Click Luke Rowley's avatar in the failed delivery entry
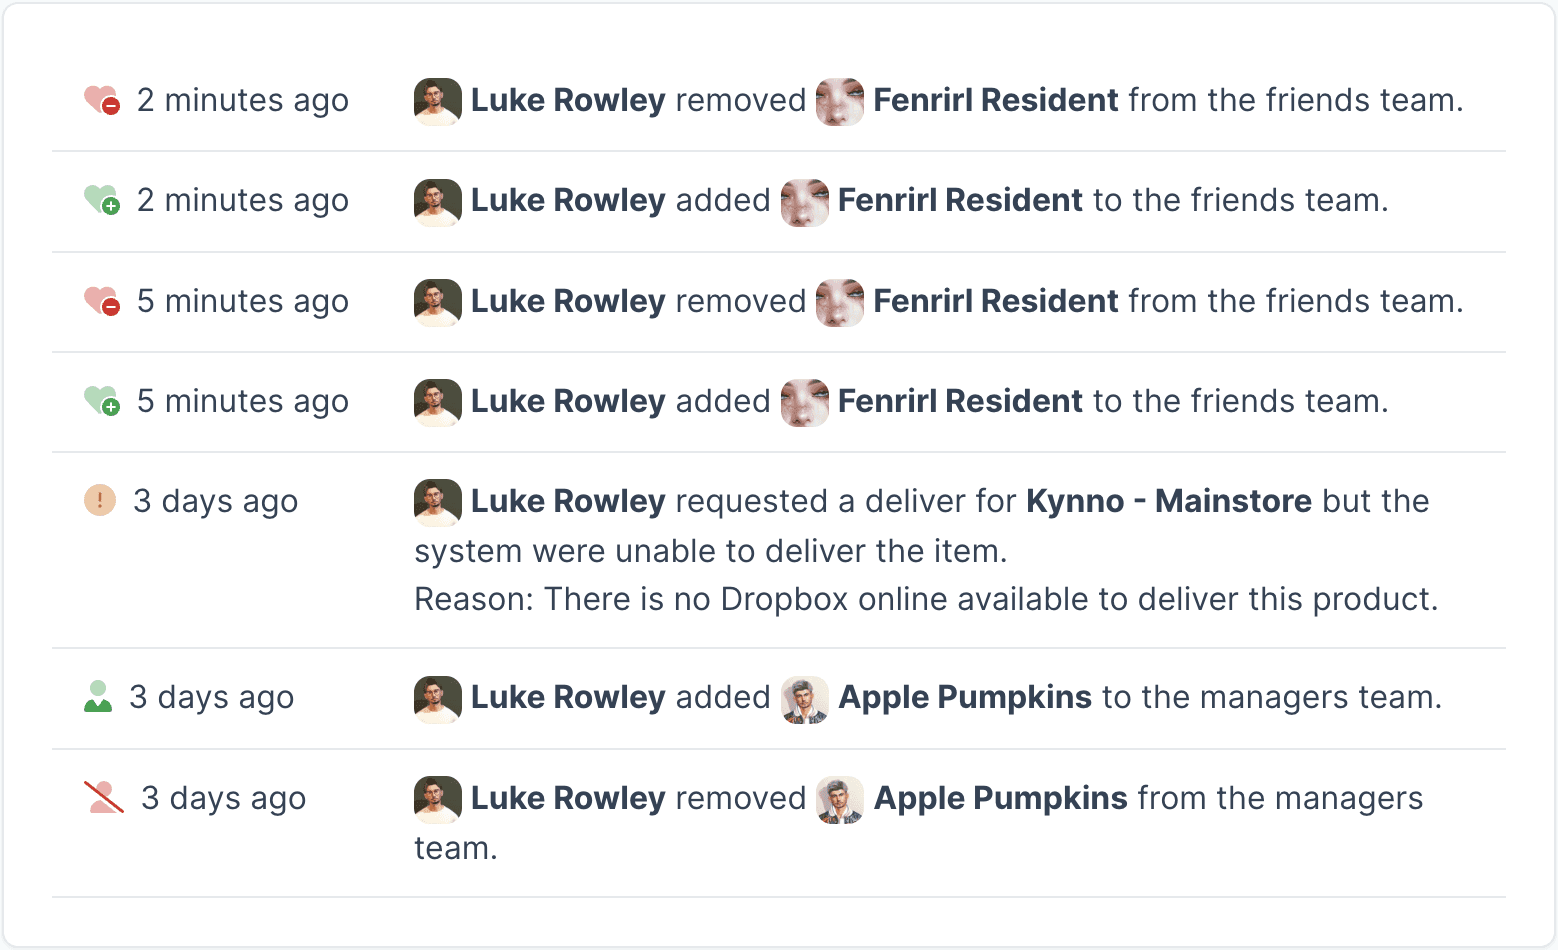The width and height of the screenshot is (1558, 950). pos(438,502)
